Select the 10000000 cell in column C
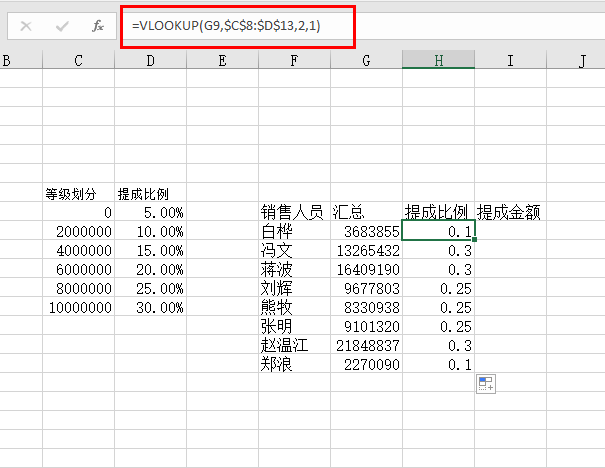Screen dimensions: 605x468 (x=78, y=308)
